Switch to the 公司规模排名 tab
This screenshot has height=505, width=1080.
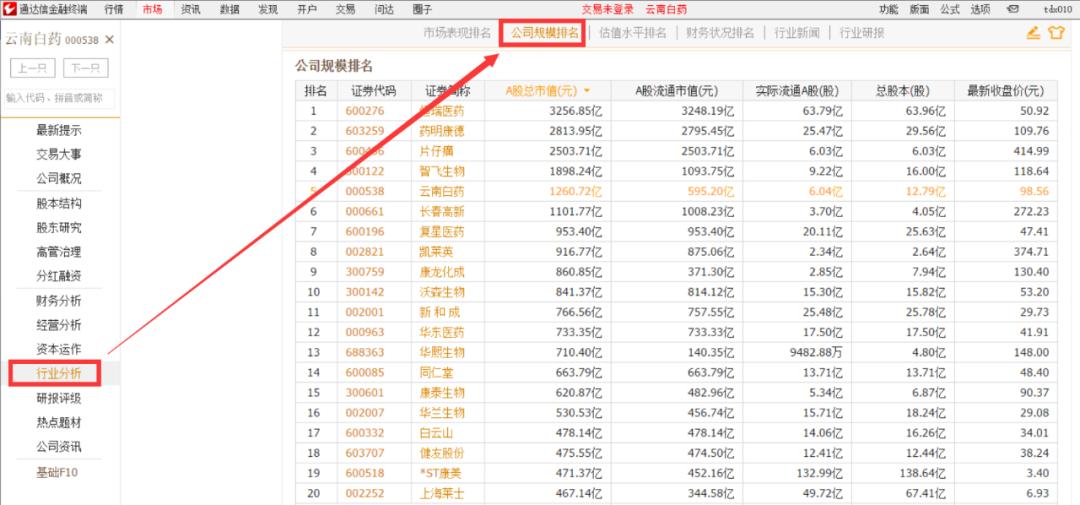coord(544,33)
